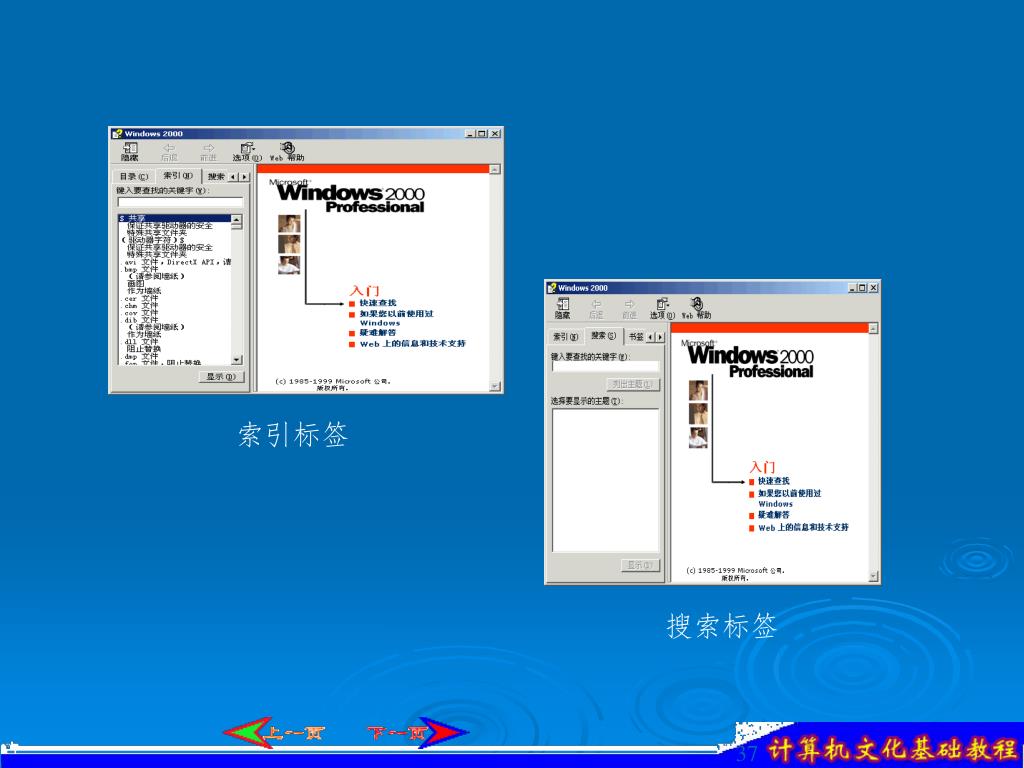The width and height of the screenshot is (1024, 768).
Task: Select 索引 tab in the search-tab window
Action: pyautogui.click(x=566, y=337)
